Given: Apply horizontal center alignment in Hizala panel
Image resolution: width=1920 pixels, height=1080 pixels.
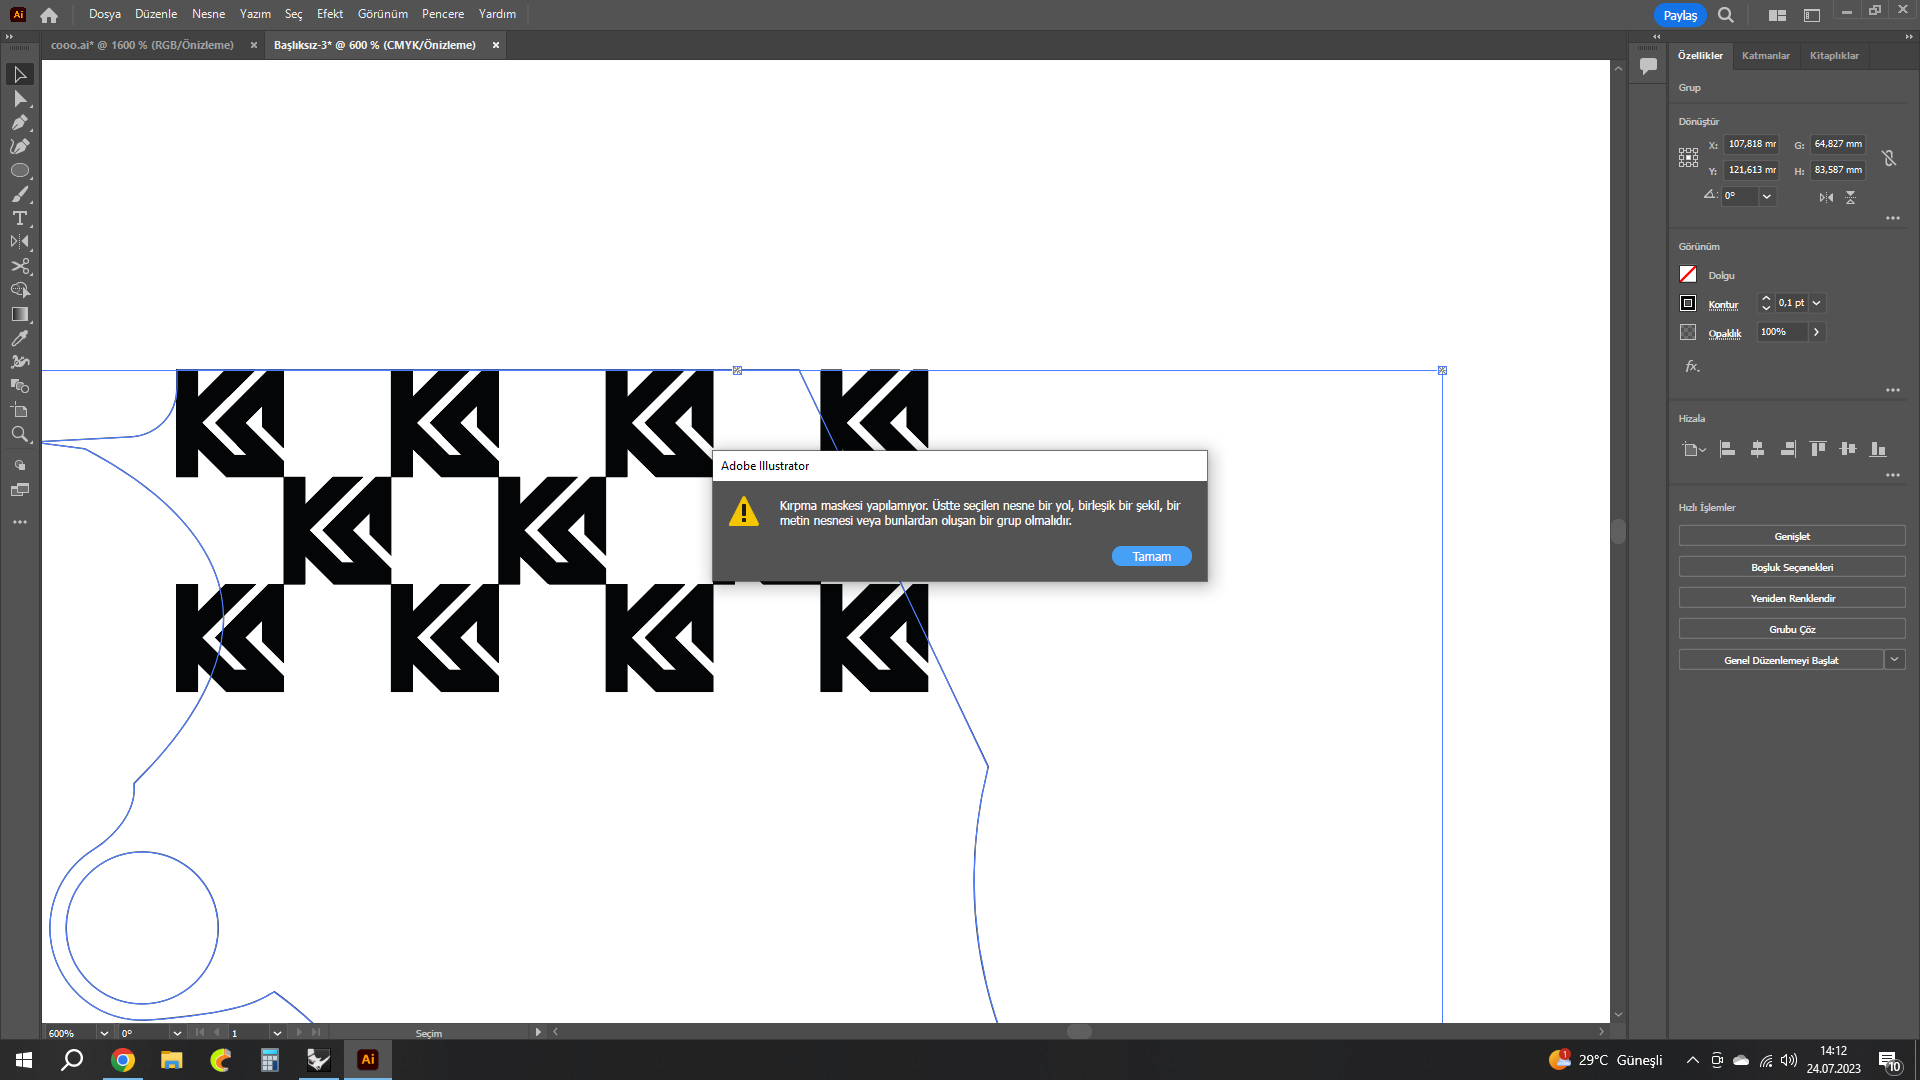Looking at the screenshot, I should pos(1758,449).
